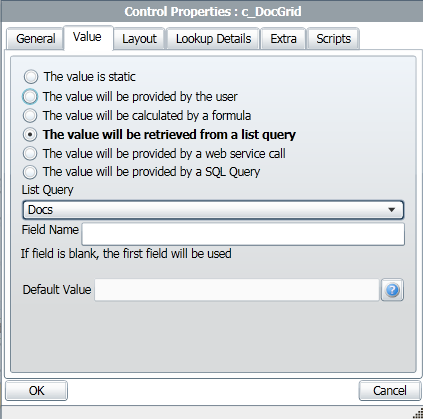Select 'The value is static' option
Image resolution: width=423 pixels, height=419 pixels.
31,77
